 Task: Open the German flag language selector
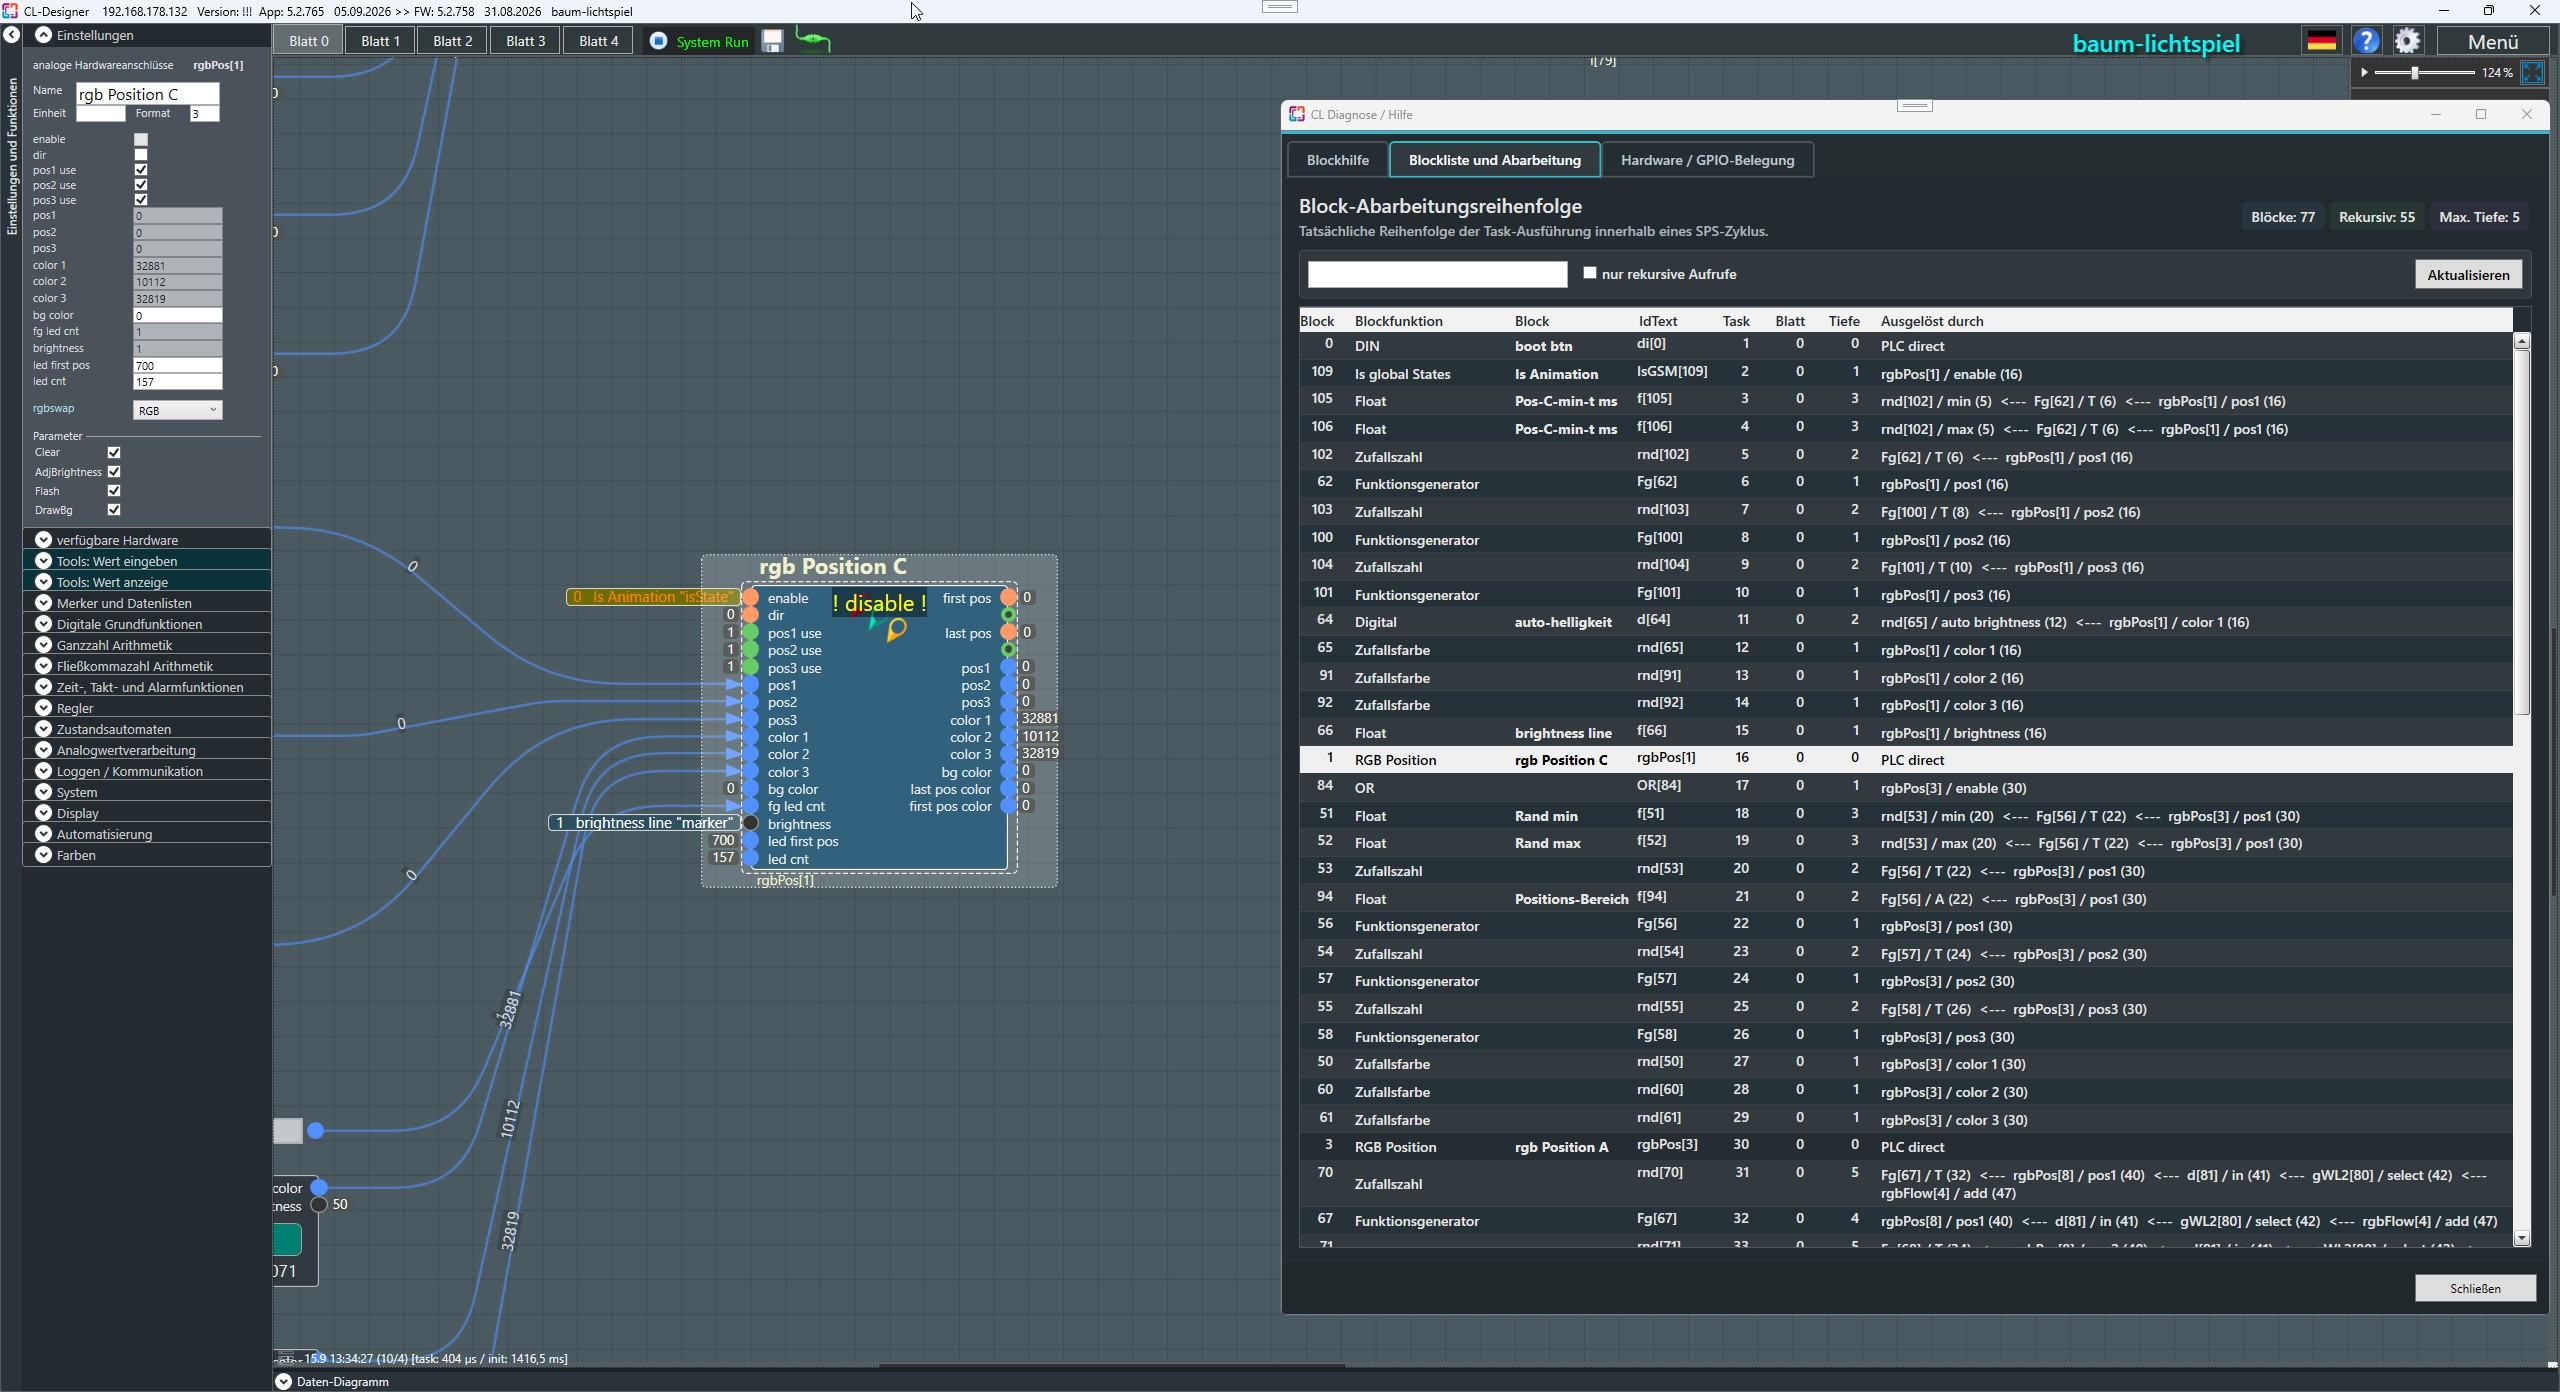2321,41
